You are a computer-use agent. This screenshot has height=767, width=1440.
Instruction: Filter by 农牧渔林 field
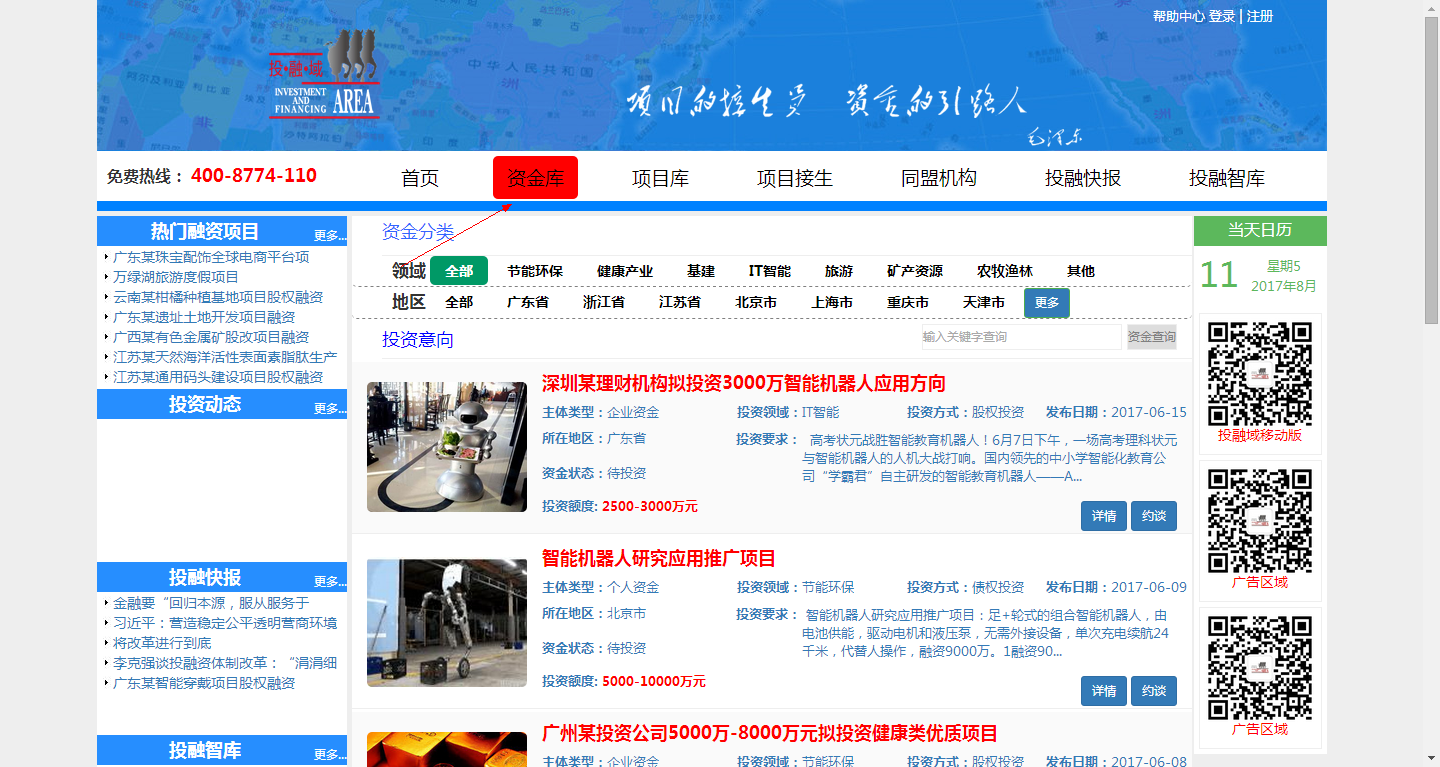click(1005, 271)
